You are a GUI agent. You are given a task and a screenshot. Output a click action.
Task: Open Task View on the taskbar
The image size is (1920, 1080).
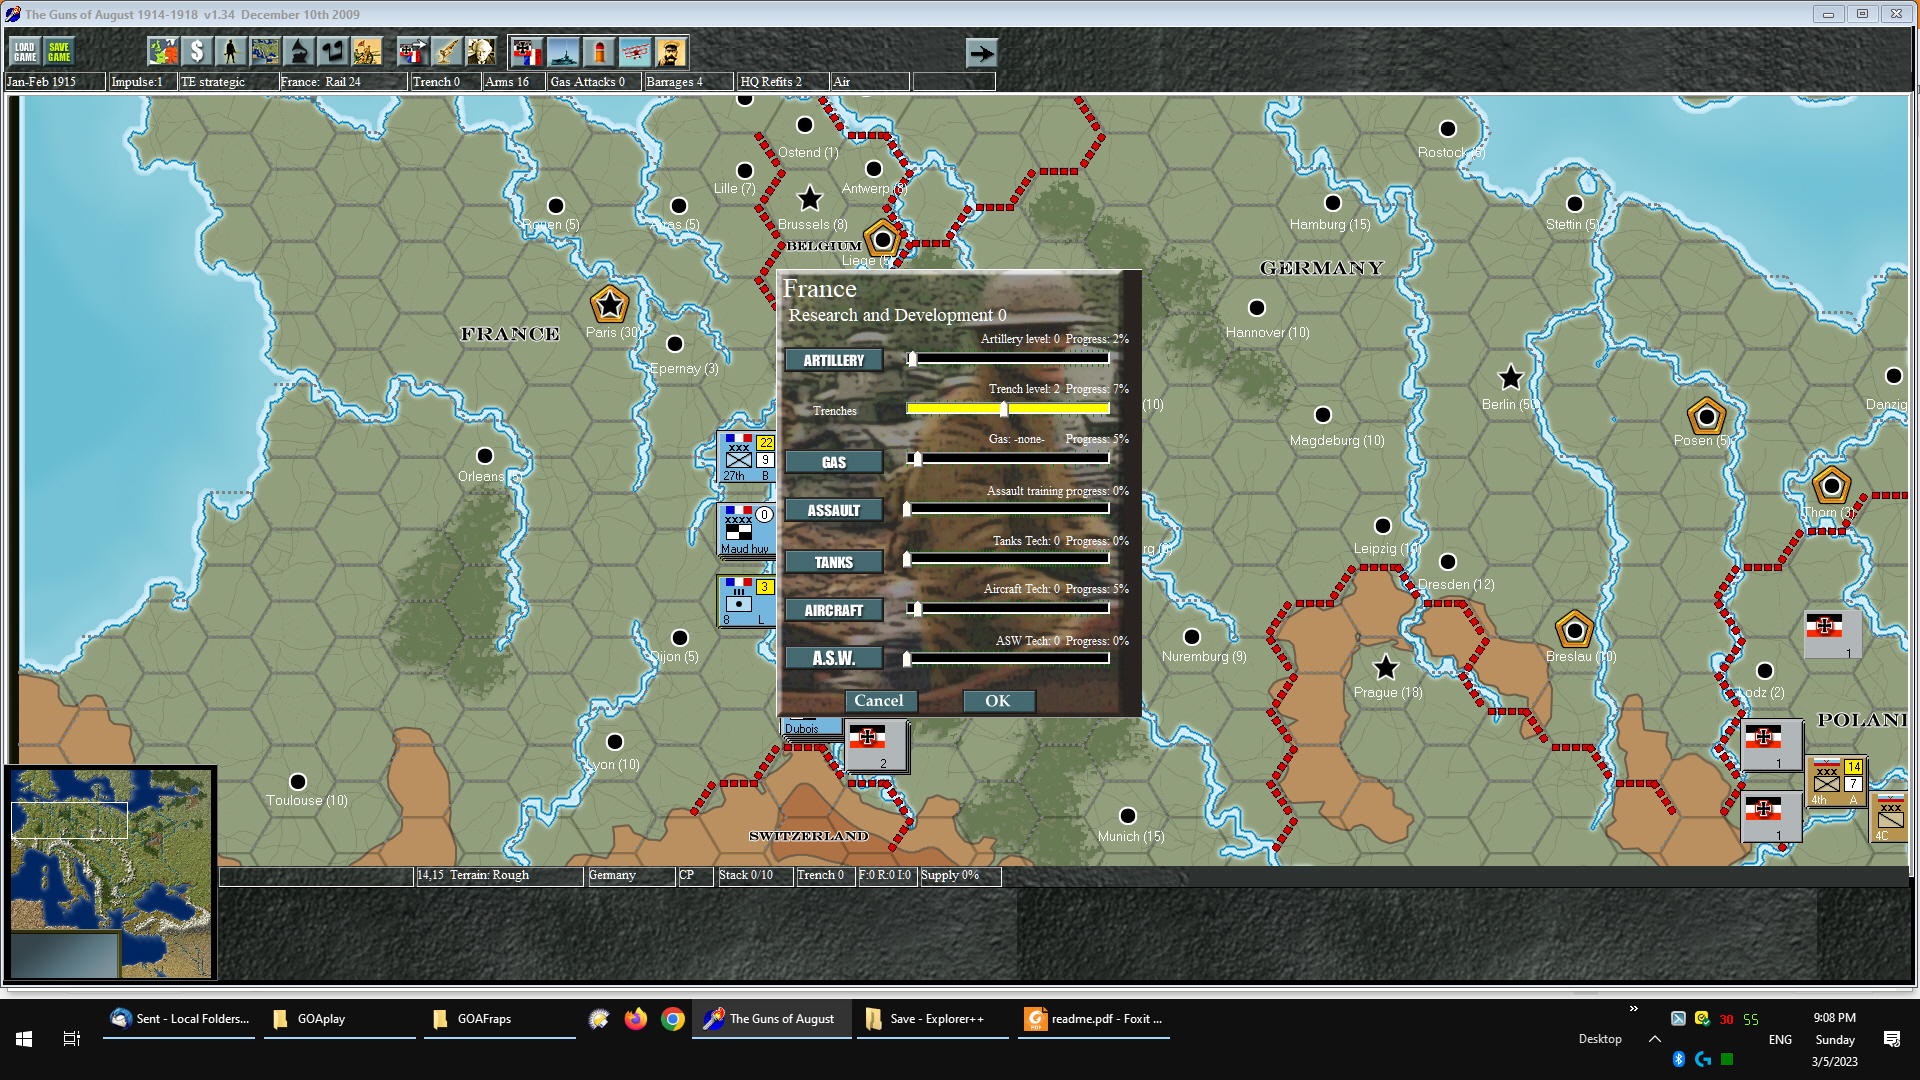[72, 1039]
